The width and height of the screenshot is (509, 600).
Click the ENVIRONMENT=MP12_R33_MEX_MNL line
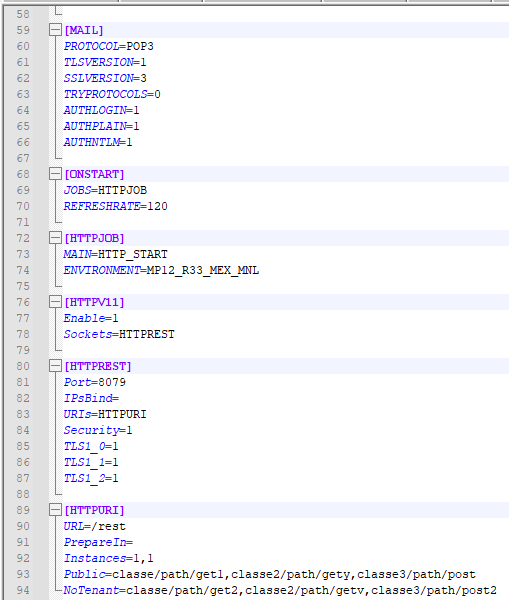[161, 270]
